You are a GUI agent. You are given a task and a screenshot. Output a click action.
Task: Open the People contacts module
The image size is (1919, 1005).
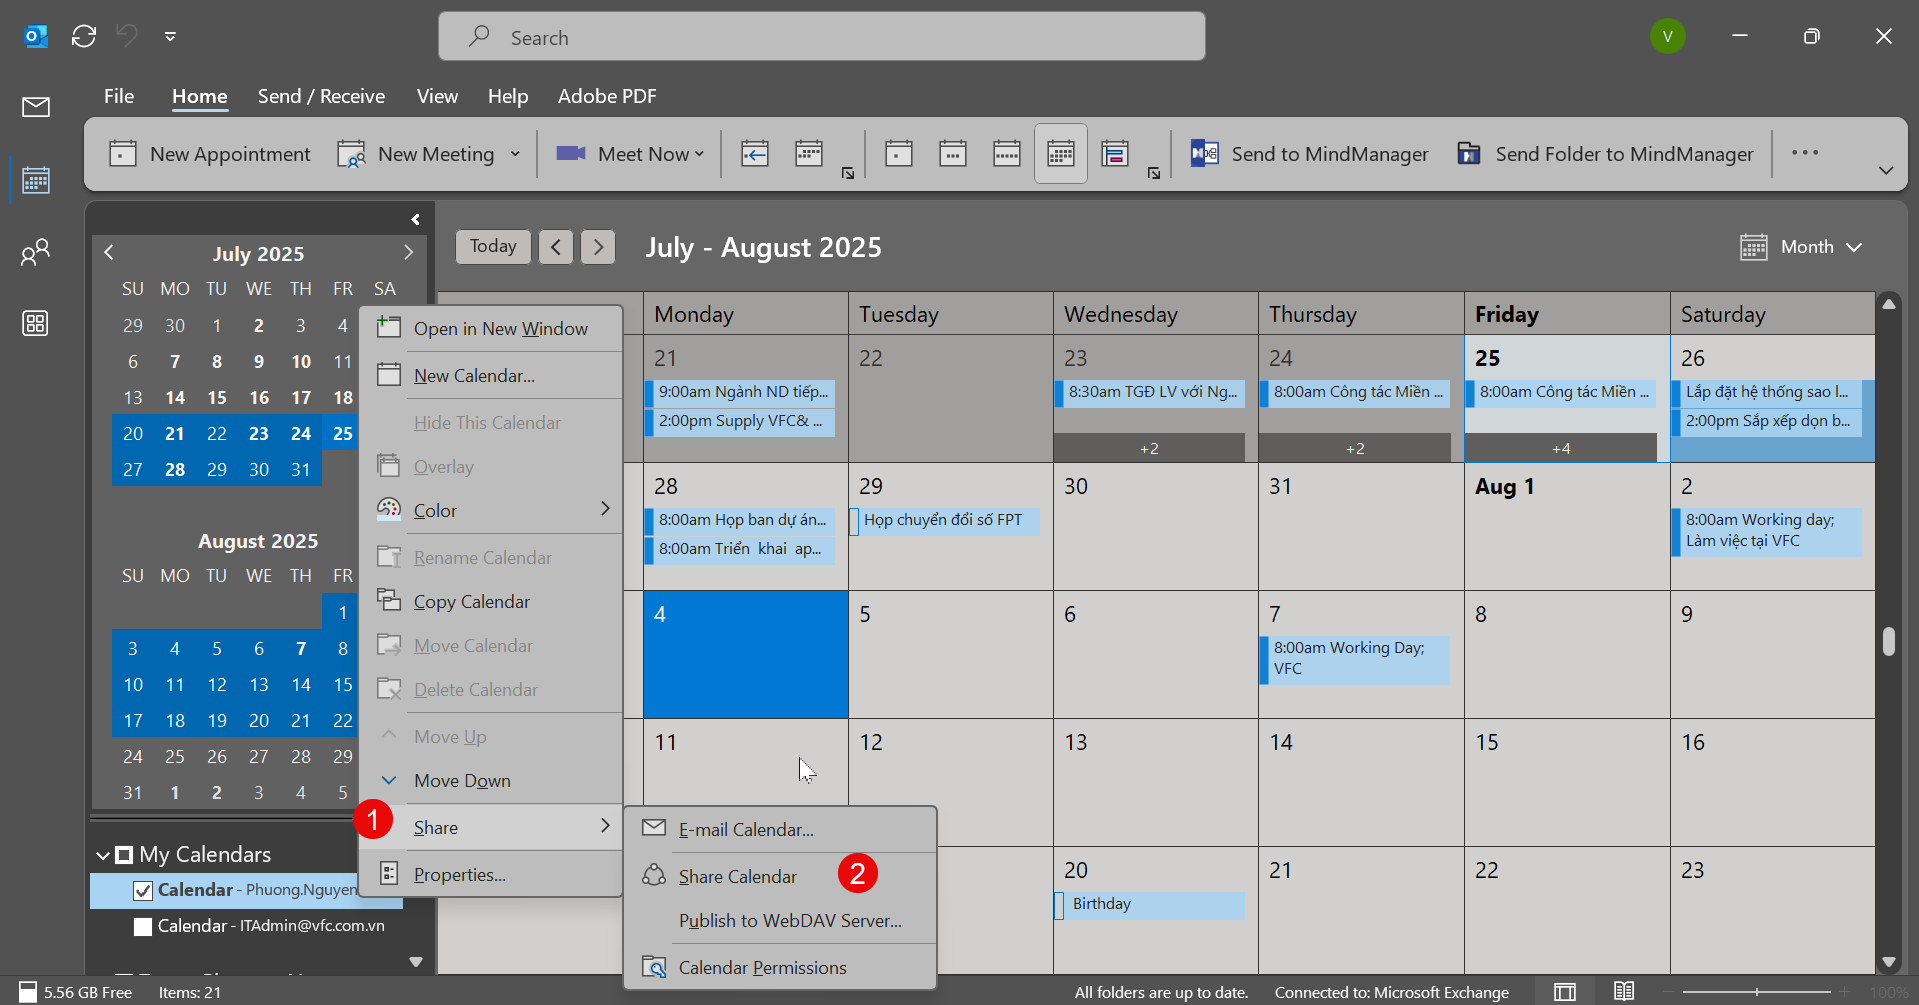[x=36, y=252]
